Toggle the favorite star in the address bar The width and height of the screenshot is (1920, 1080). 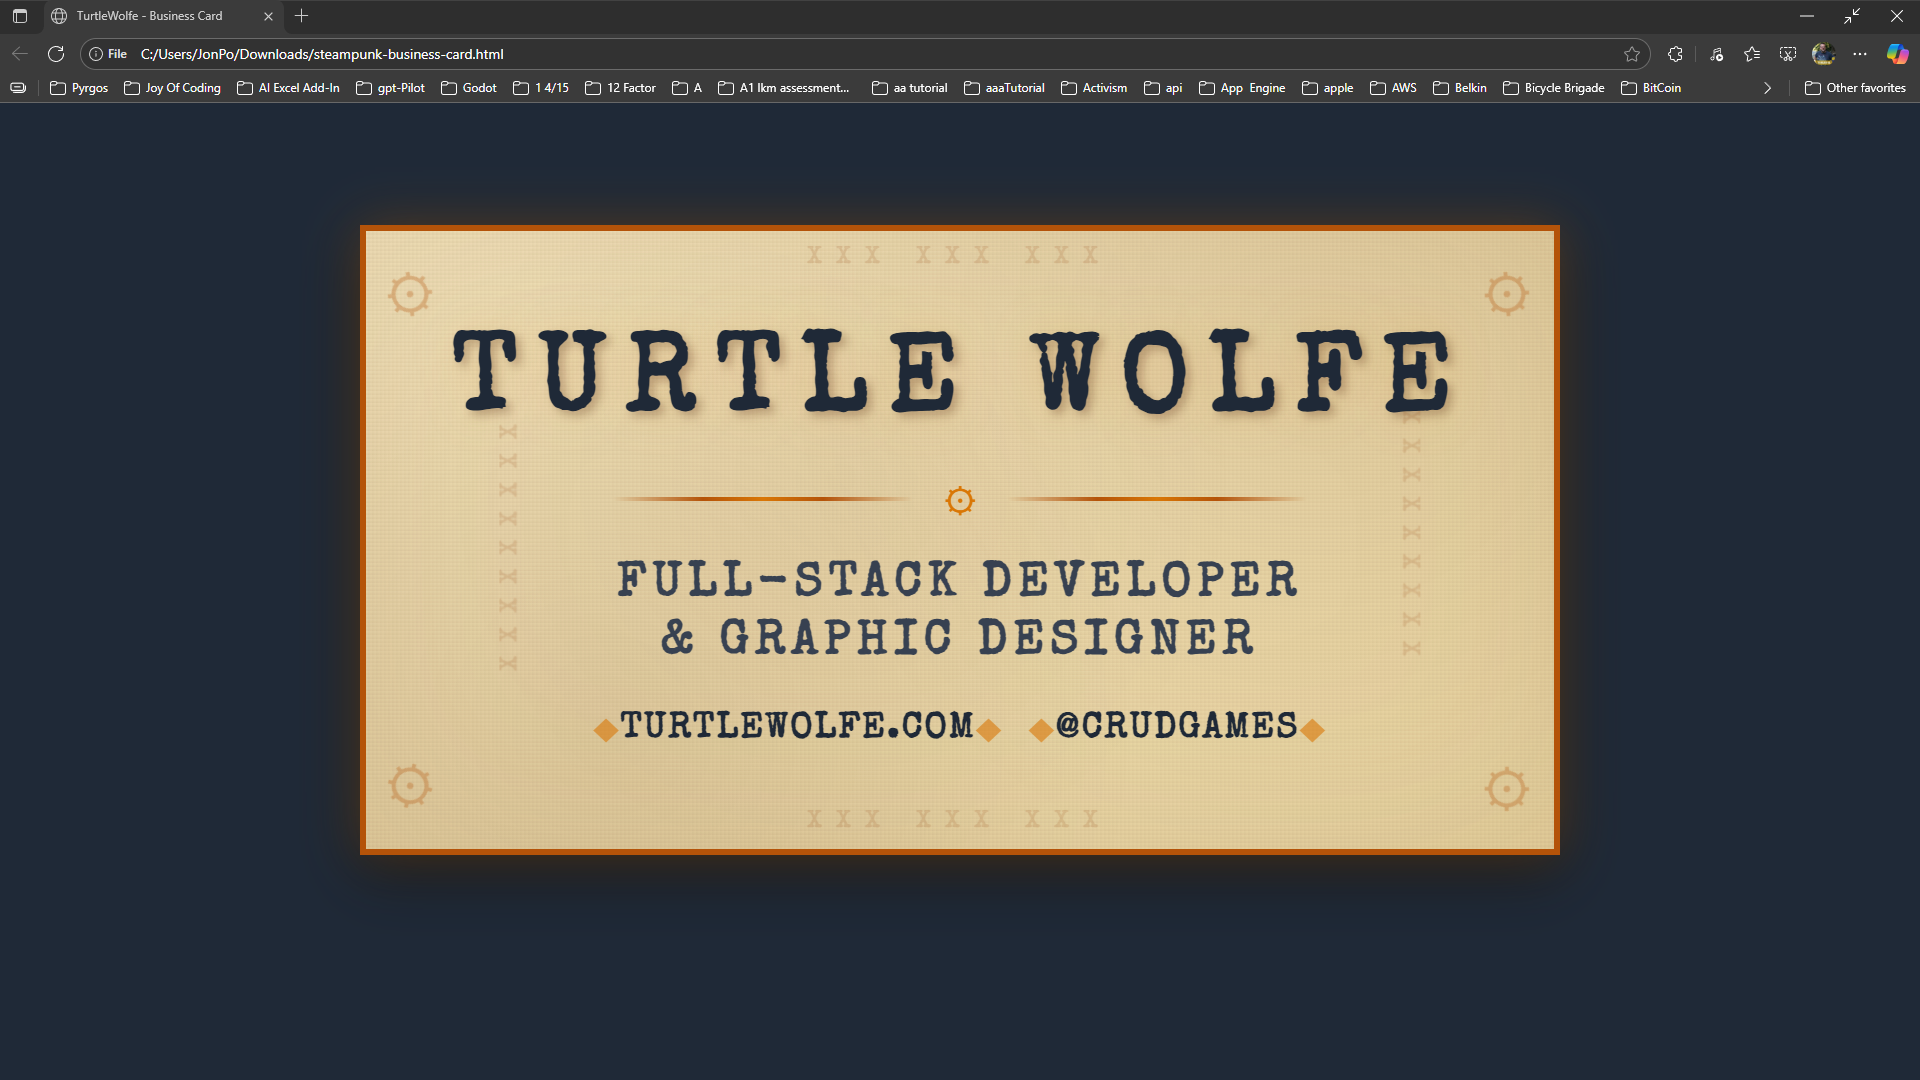(x=1633, y=54)
